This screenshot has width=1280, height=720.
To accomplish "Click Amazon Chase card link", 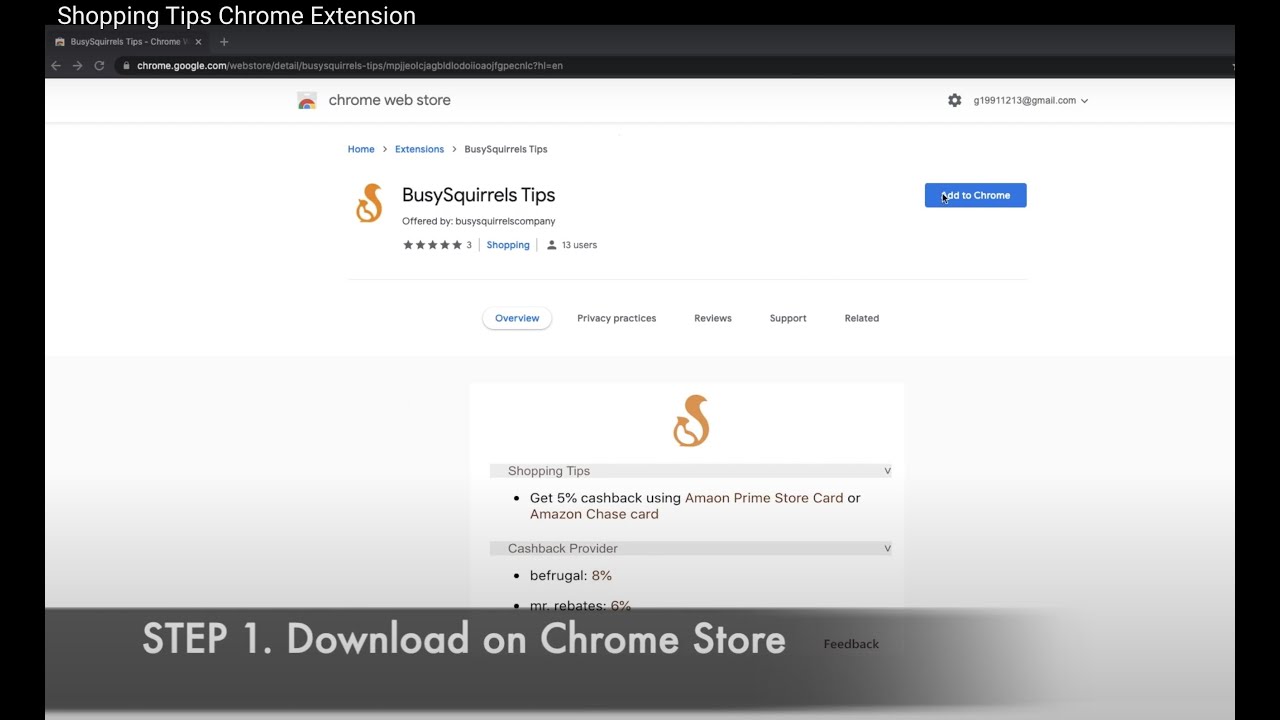I will click(x=594, y=514).
